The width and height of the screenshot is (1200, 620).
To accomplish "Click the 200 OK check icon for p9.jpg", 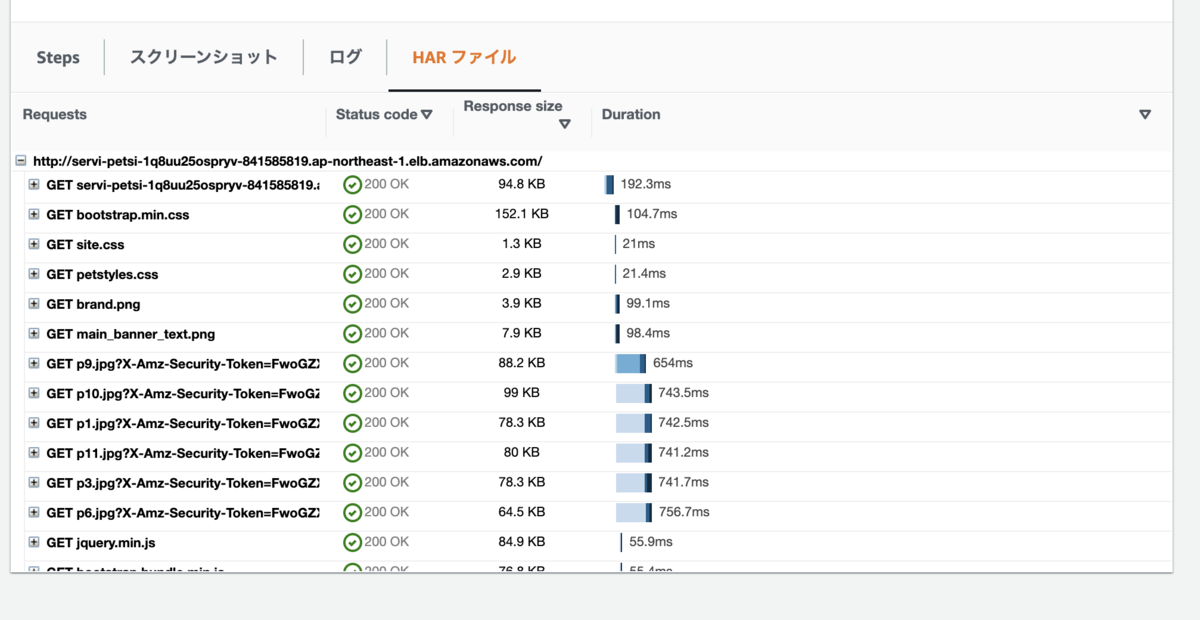I will (352, 364).
